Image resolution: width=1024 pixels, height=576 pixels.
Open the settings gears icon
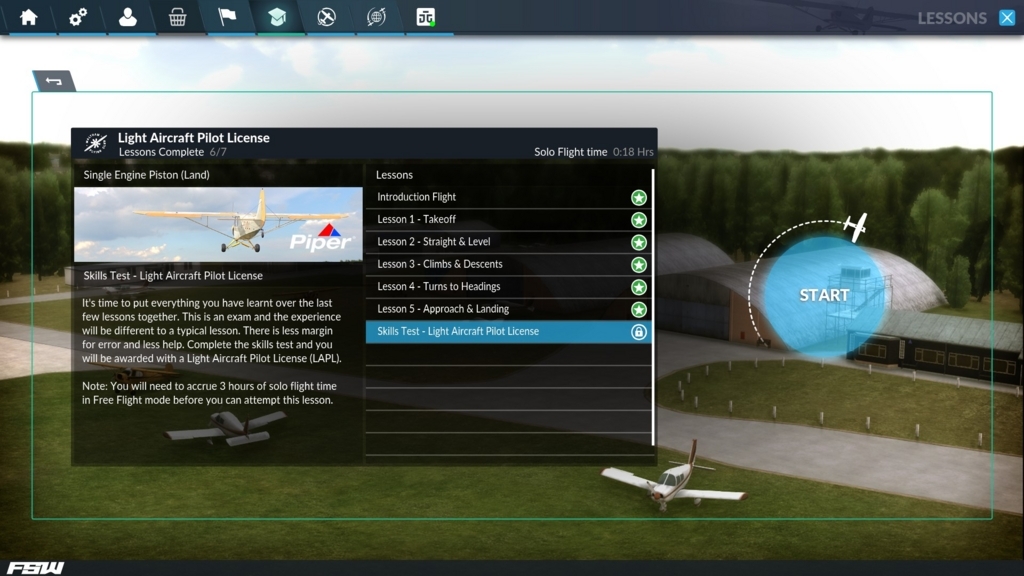[x=78, y=17]
